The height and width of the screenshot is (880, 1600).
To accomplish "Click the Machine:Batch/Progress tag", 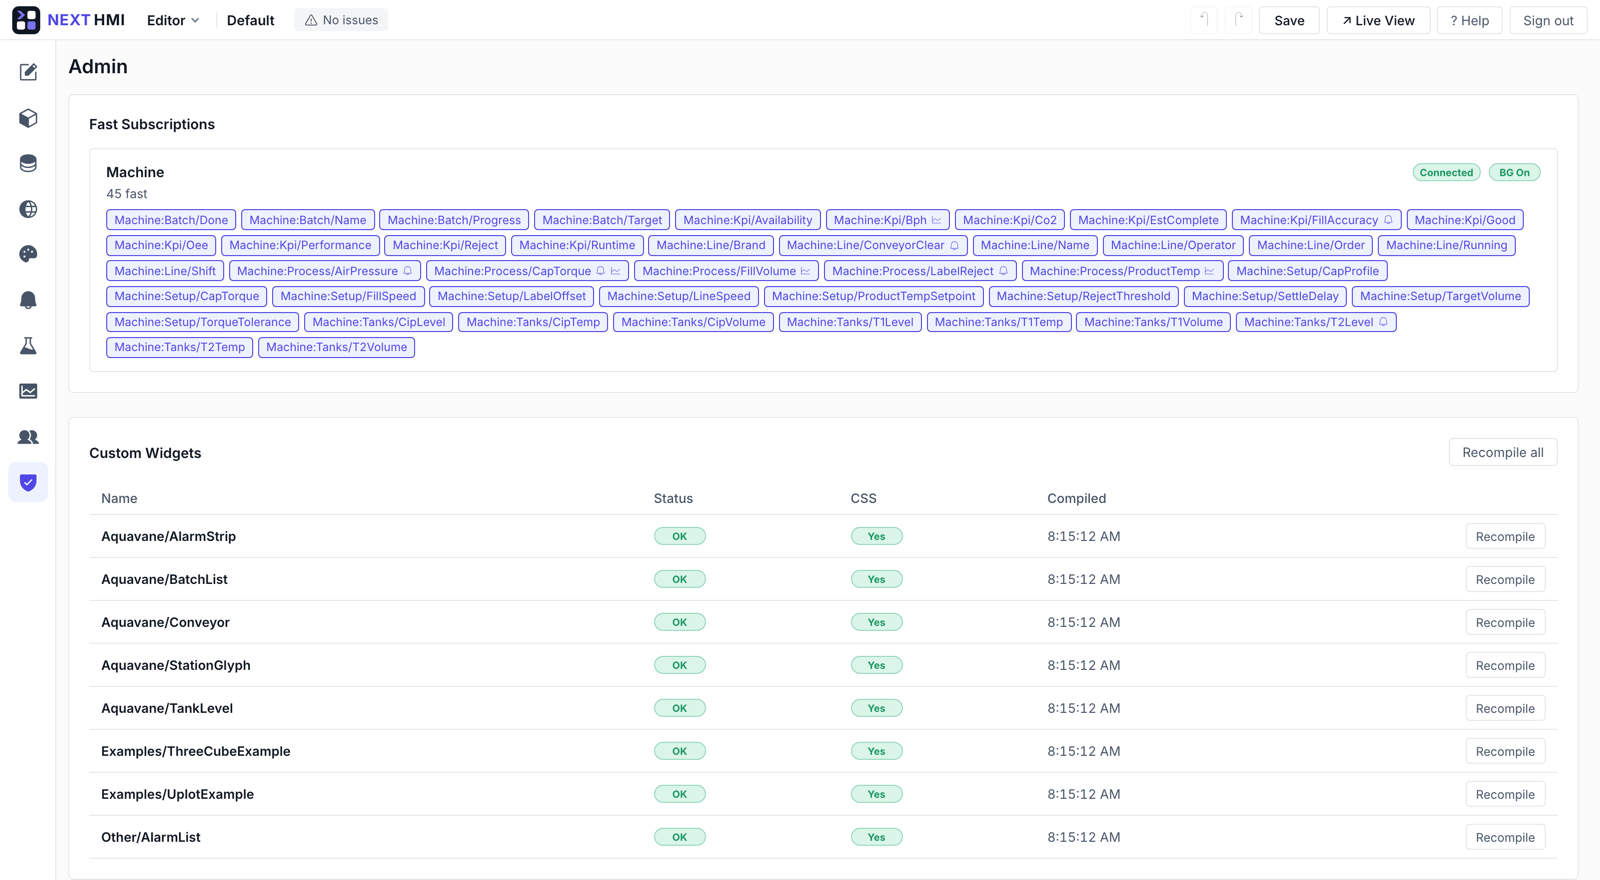I will [x=454, y=220].
